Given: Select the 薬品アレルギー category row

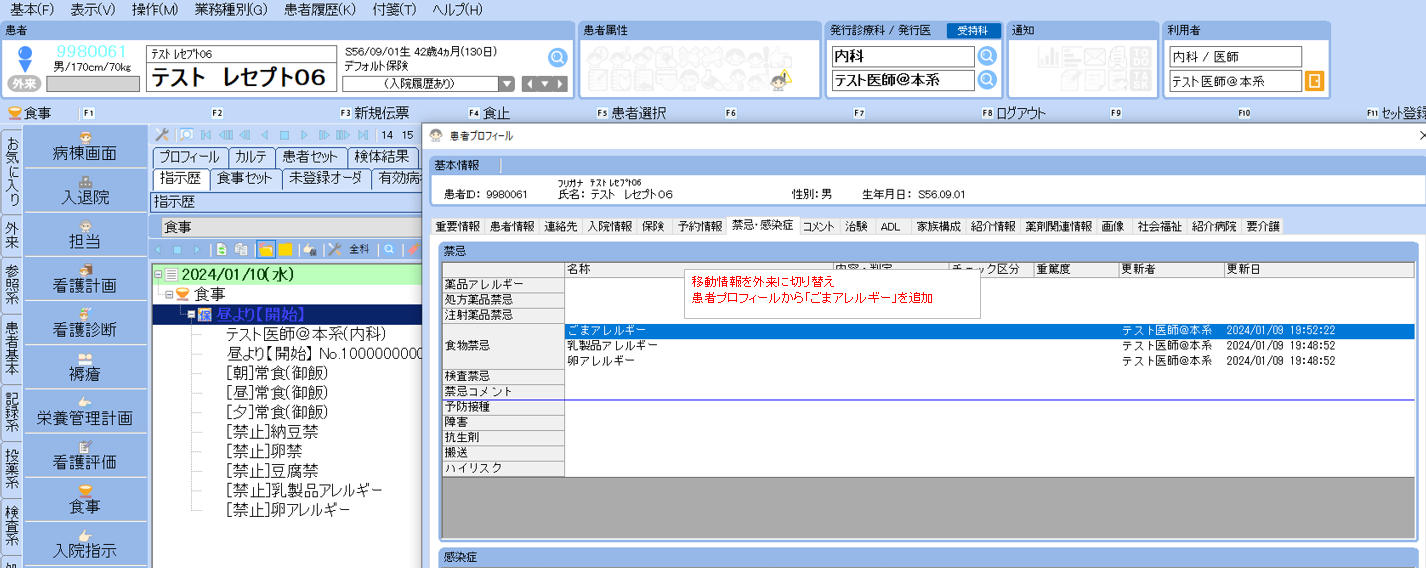Looking at the screenshot, I should [504, 285].
